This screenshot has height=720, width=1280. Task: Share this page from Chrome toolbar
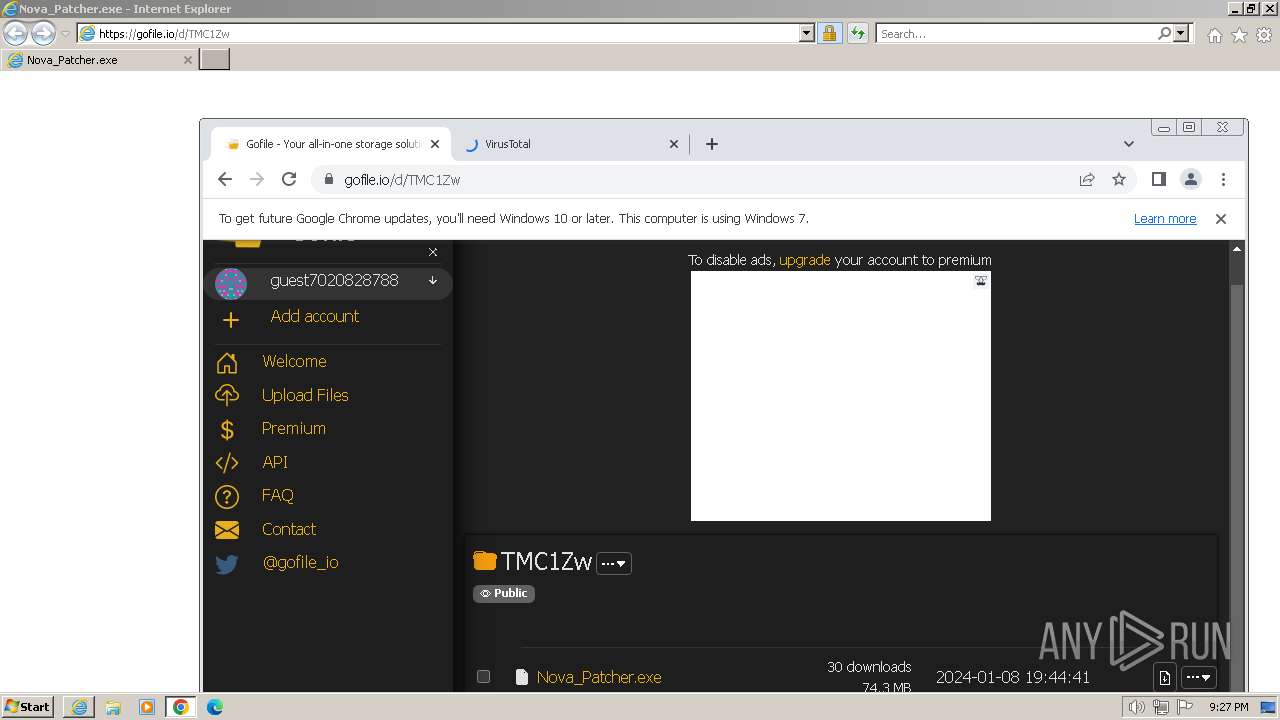[x=1087, y=179]
